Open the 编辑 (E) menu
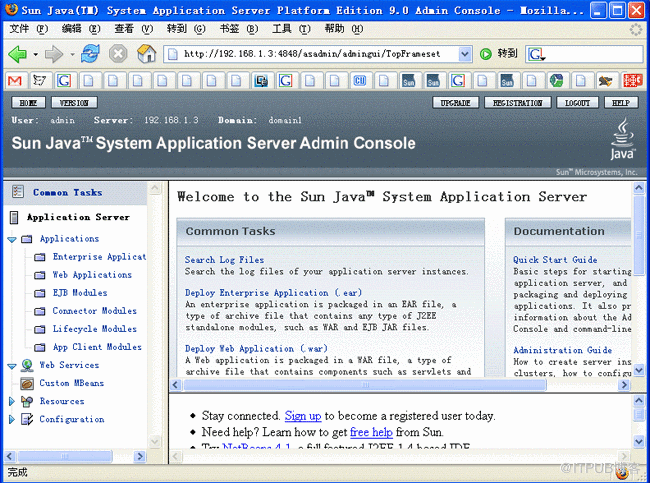This screenshot has height=483, width=650. tap(81, 29)
